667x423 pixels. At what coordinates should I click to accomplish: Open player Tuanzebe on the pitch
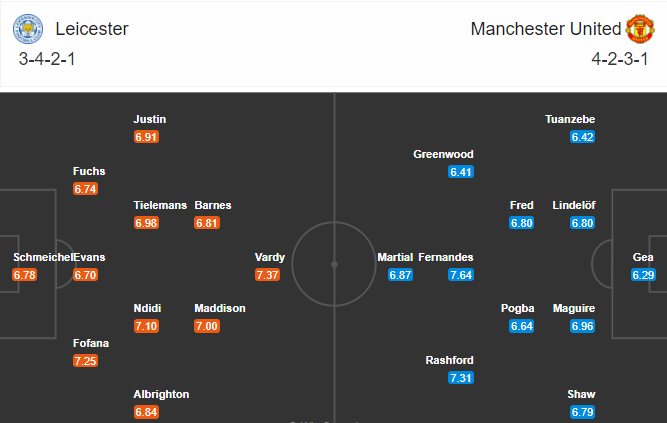(570, 119)
